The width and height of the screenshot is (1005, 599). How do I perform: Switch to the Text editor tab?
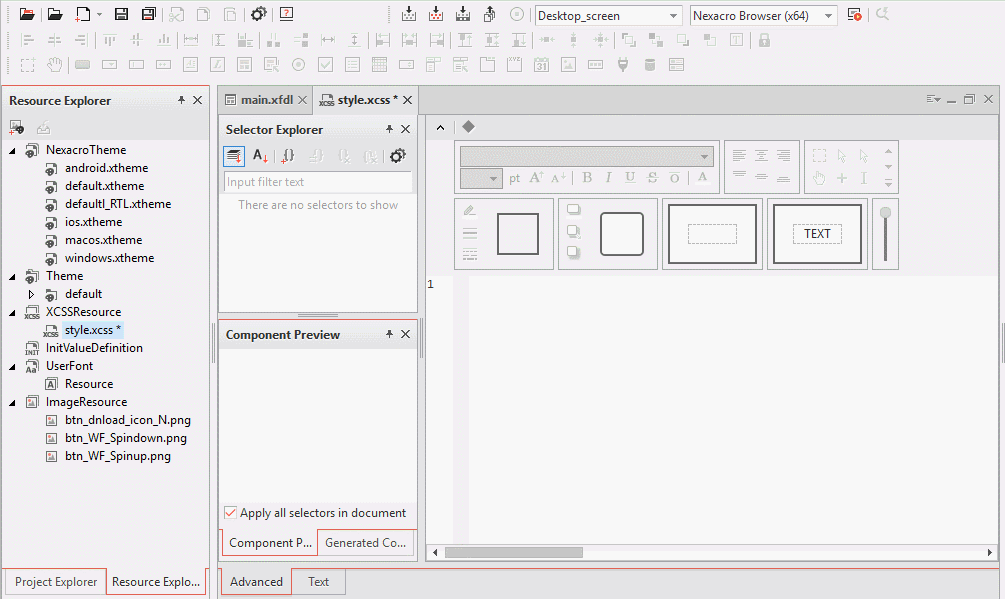[x=318, y=581]
